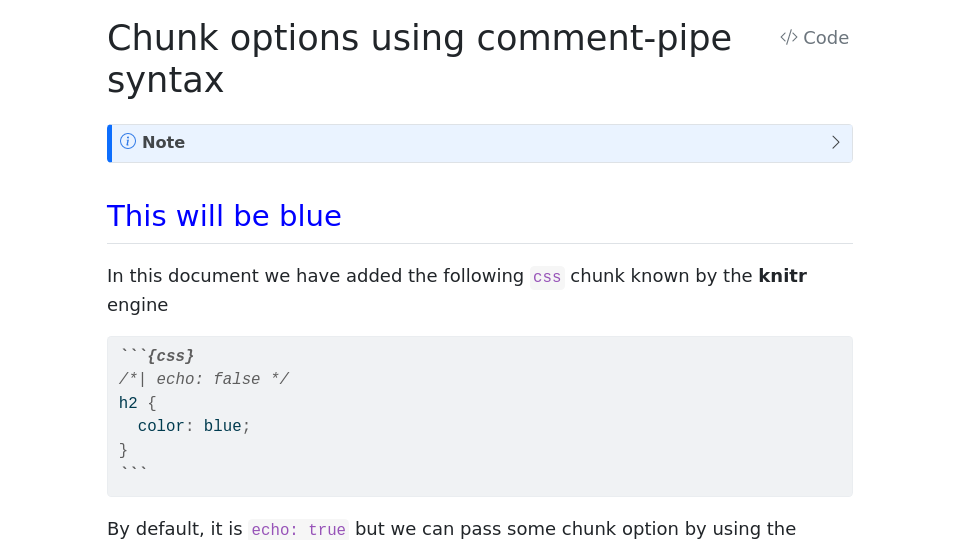The height and width of the screenshot is (540, 960).
Task: Click the "/*| echo: false */" comment line
Action: point(204,380)
